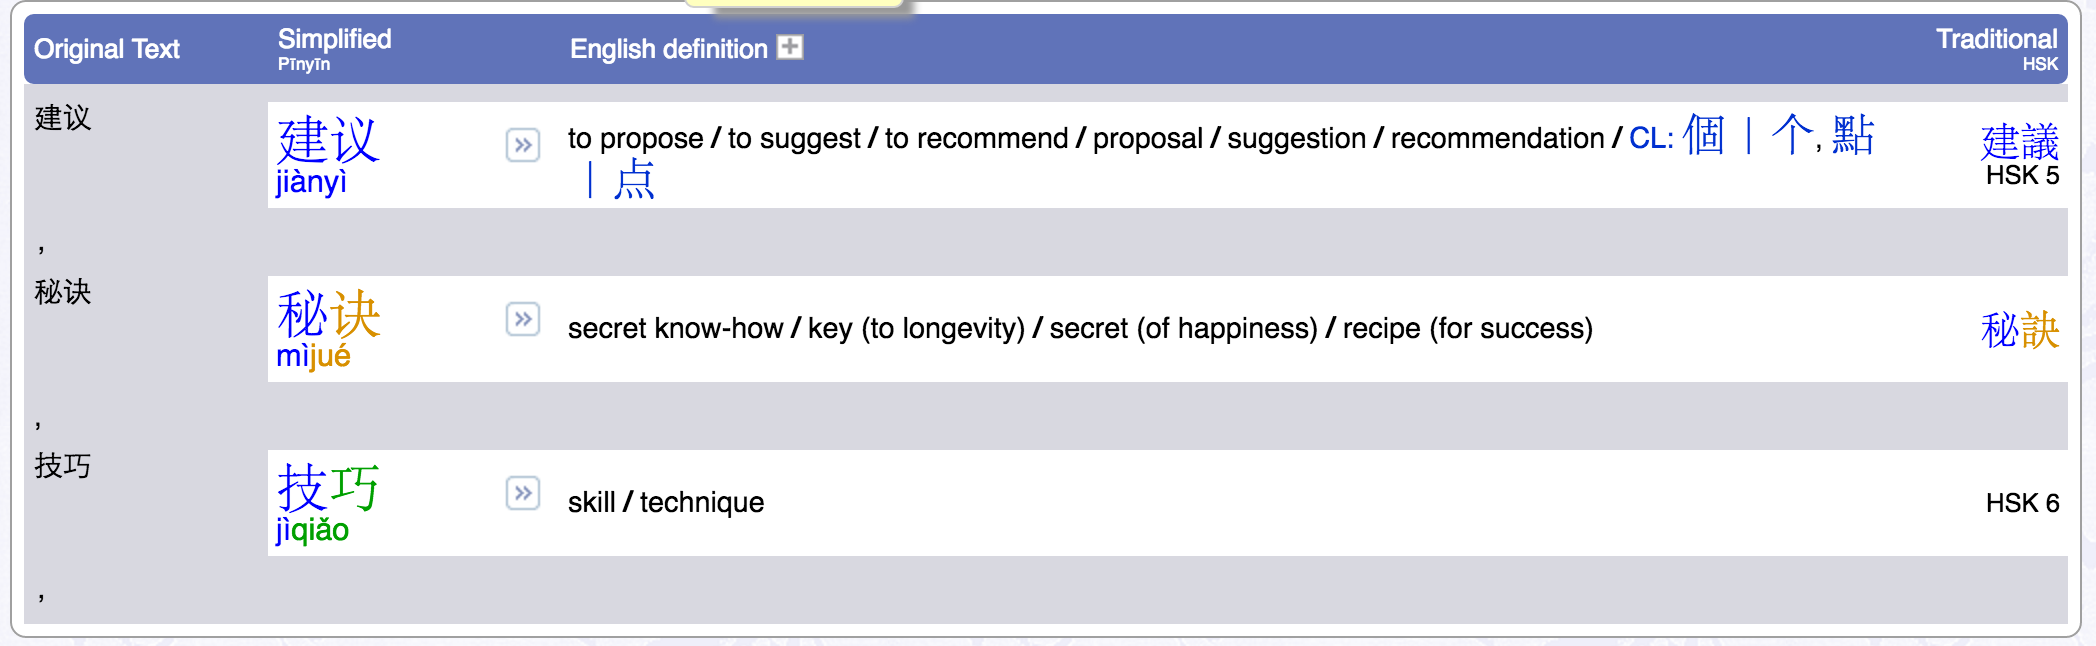The image size is (2096, 646).
Task: Expand English definitions with the plus icon
Action: (790, 47)
